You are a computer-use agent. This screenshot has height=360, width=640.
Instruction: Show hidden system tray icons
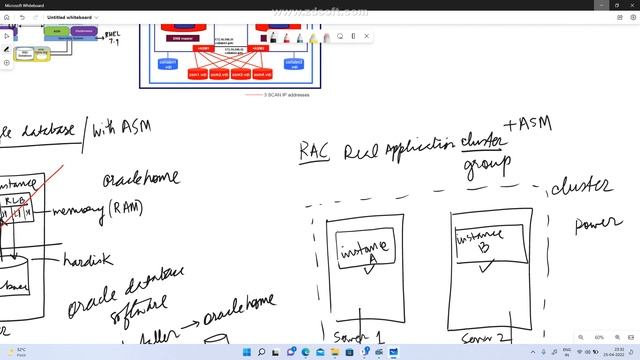[x=533, y=352]
